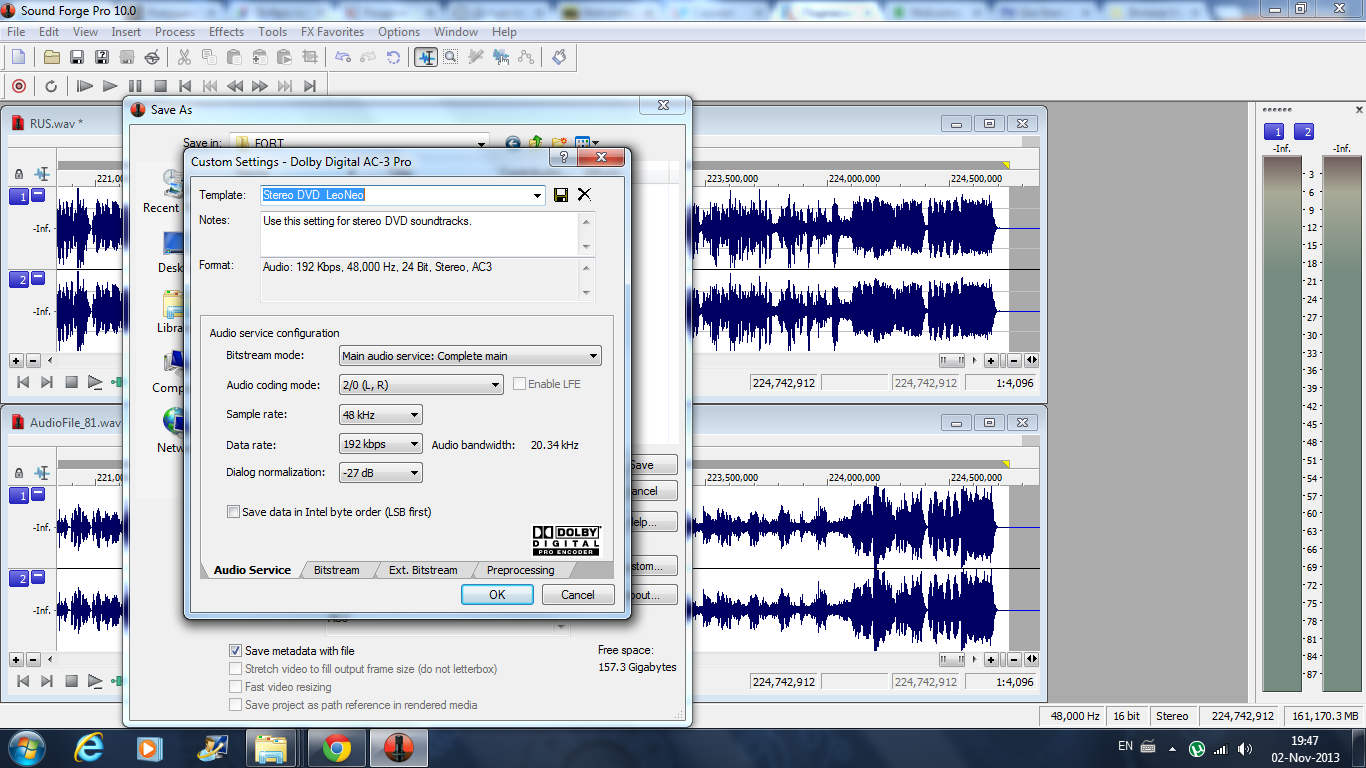Select the Magnify tool
Image resolution: width=1366 pixels, height=768 pixels.
point(451,57)
